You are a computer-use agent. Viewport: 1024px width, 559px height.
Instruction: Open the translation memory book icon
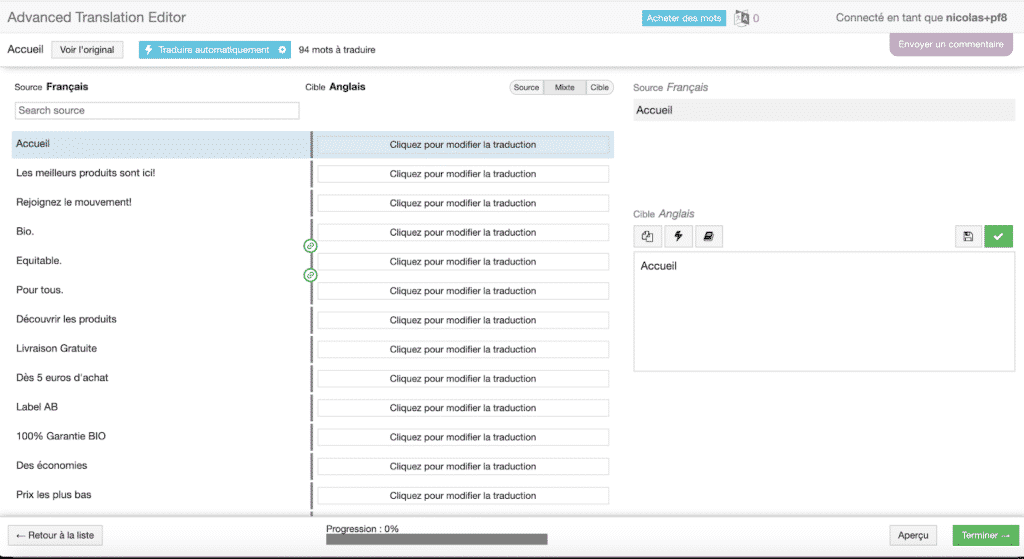(707, 237)
